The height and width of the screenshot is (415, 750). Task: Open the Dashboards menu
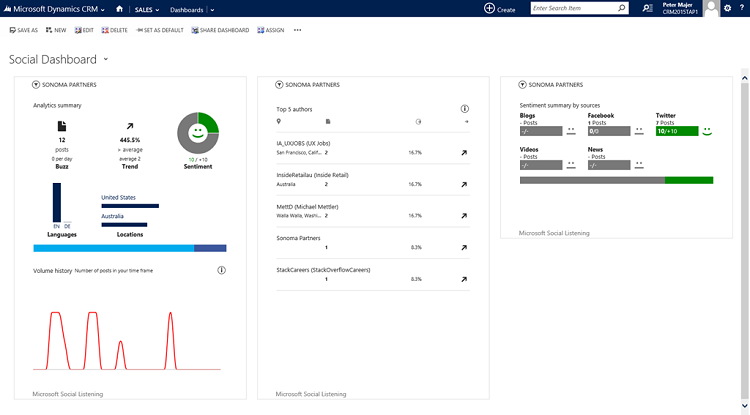pyautogui.click(x=187, y=10)
